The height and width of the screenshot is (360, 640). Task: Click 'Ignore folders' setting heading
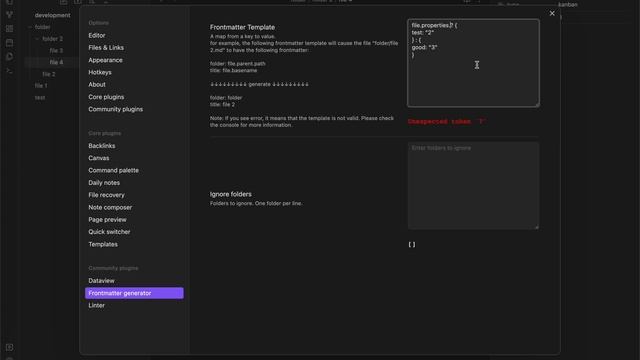[x=231, y=194]
